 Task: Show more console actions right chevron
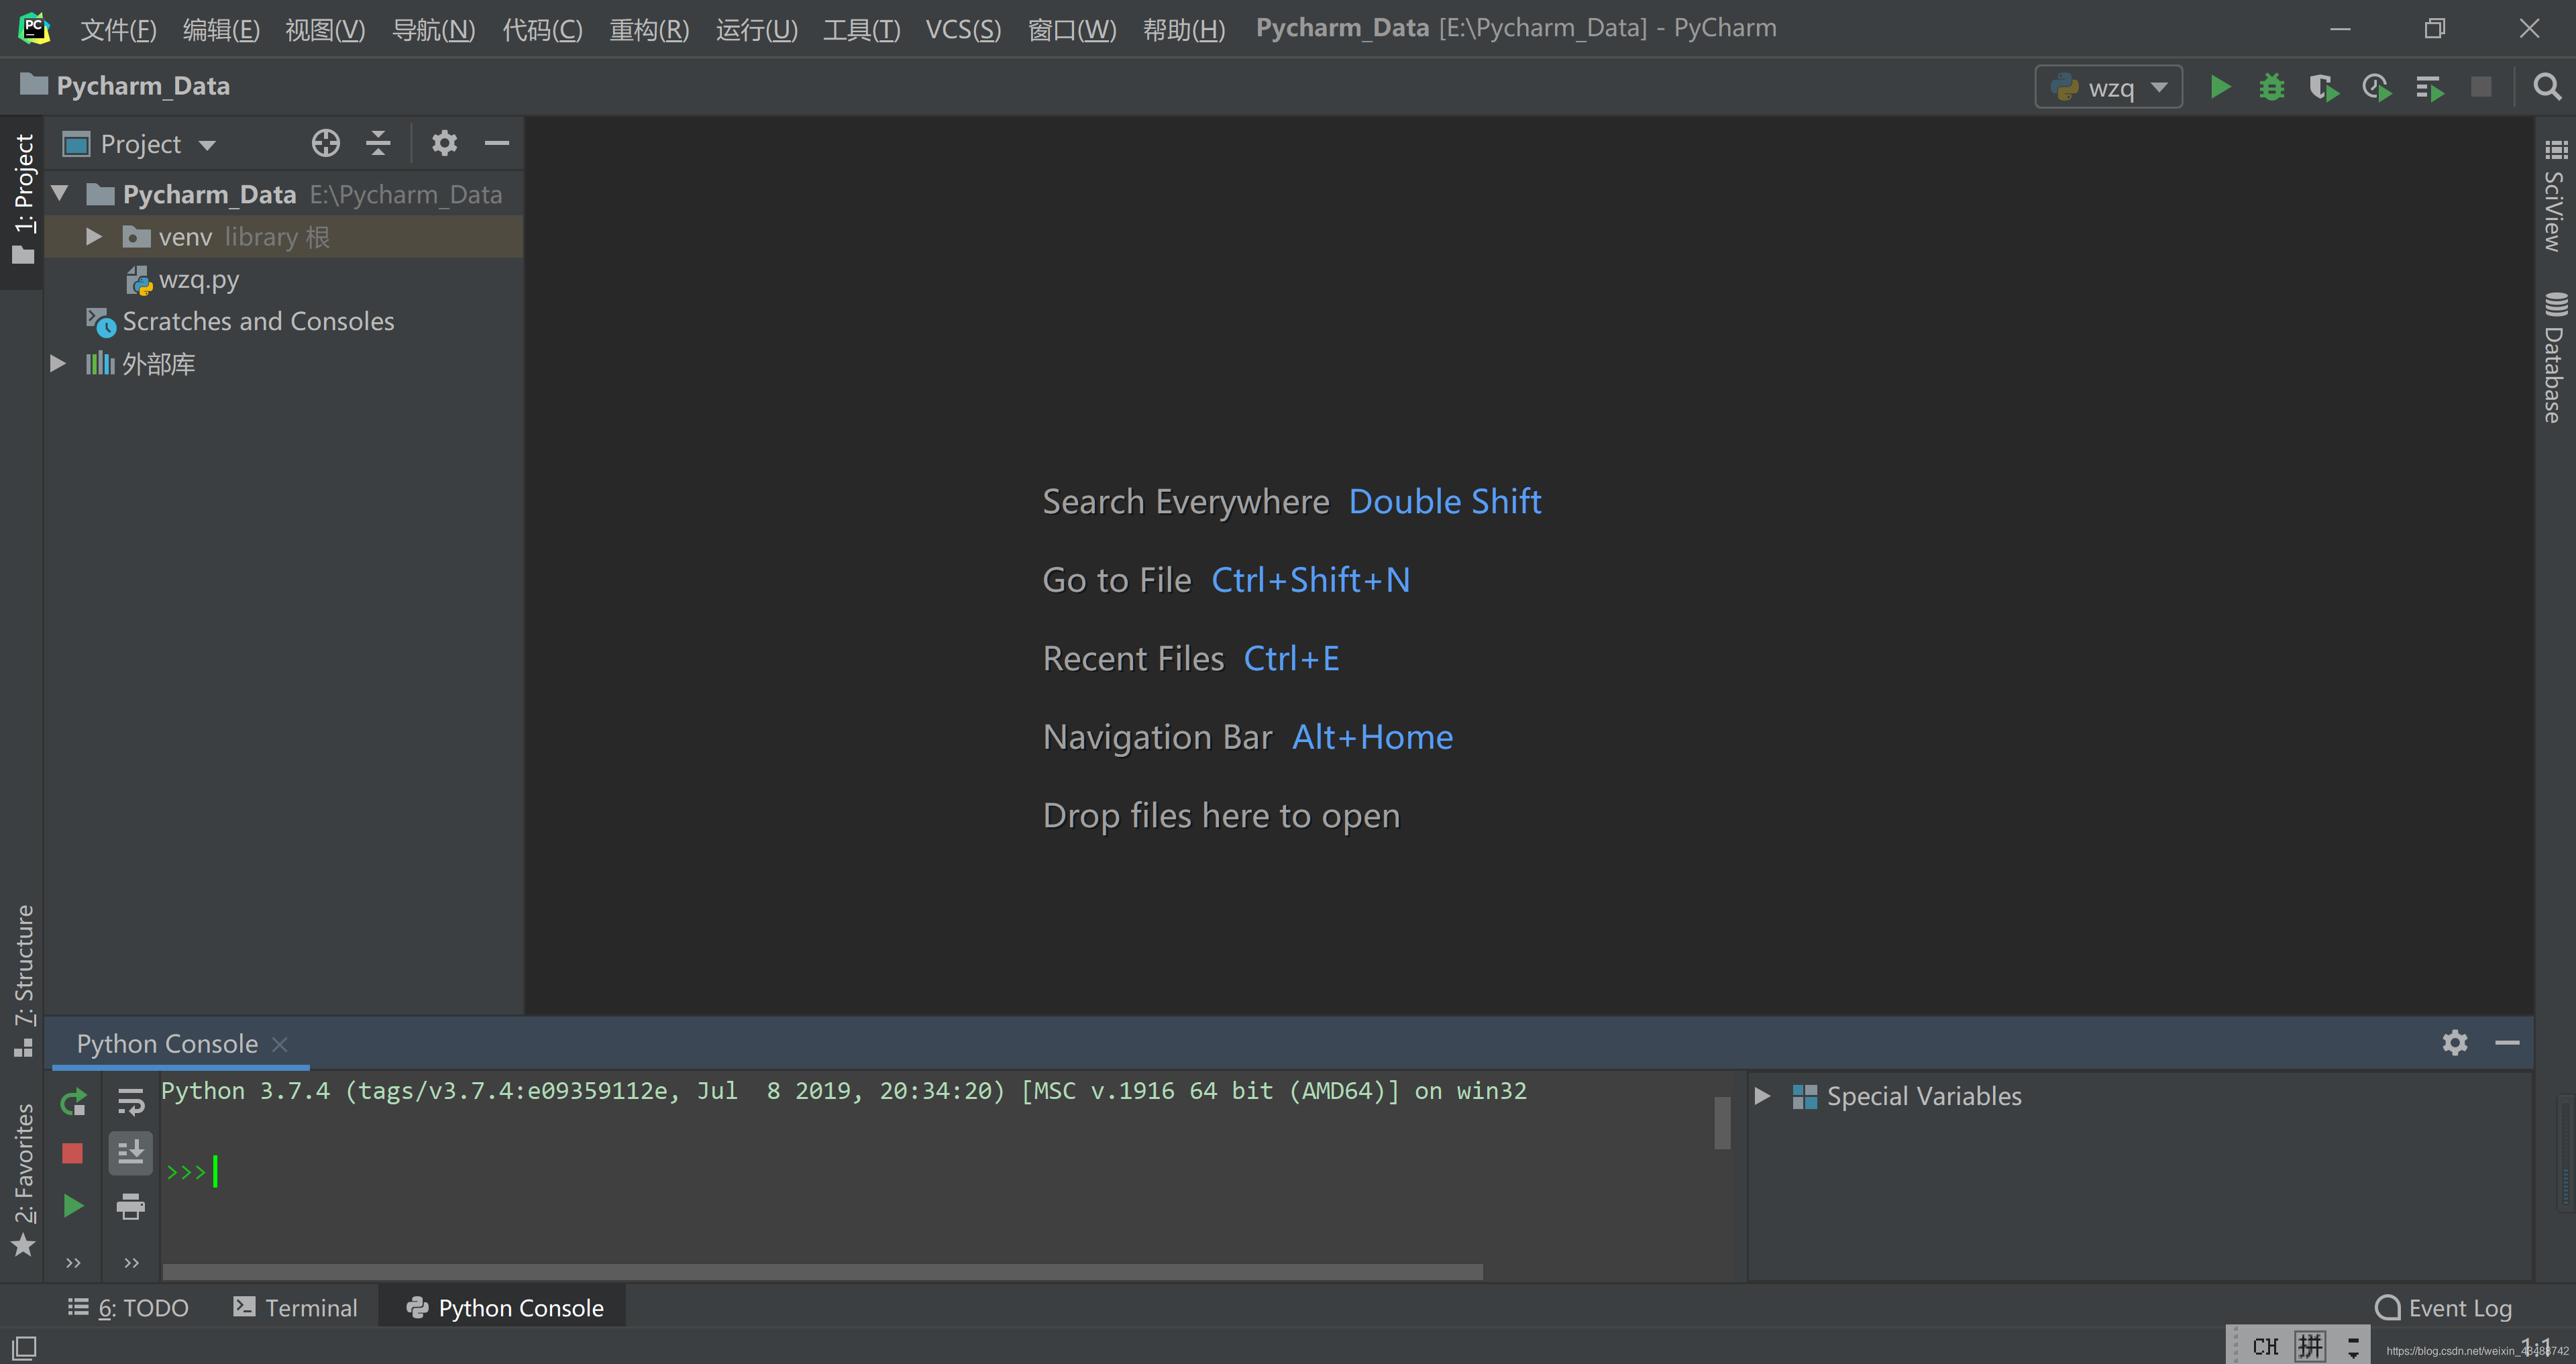coord(131,1262)
